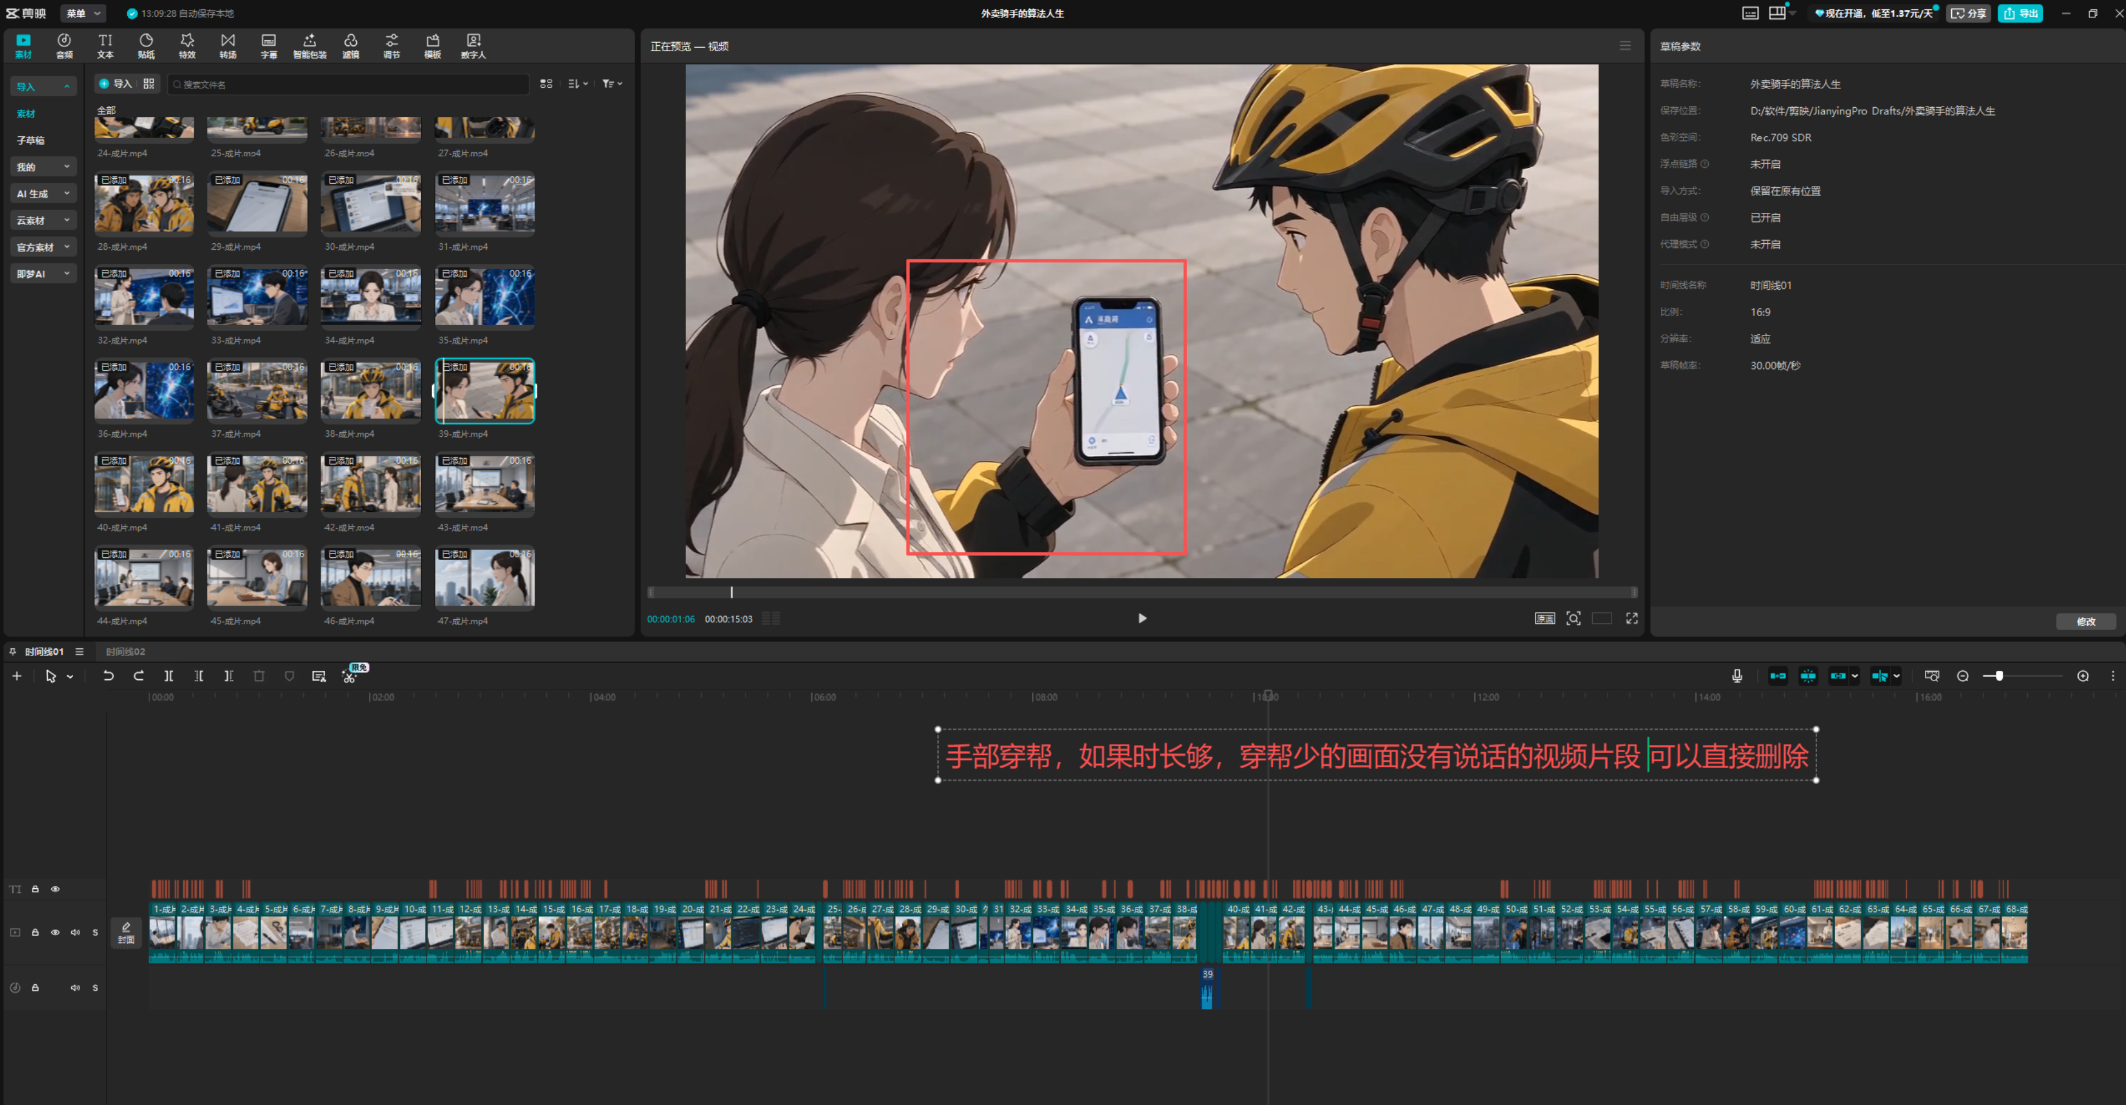Viewport: 2126px width, 1105px height.
Task: Open the 特效 (effects) panel
Action: (187, 46)
